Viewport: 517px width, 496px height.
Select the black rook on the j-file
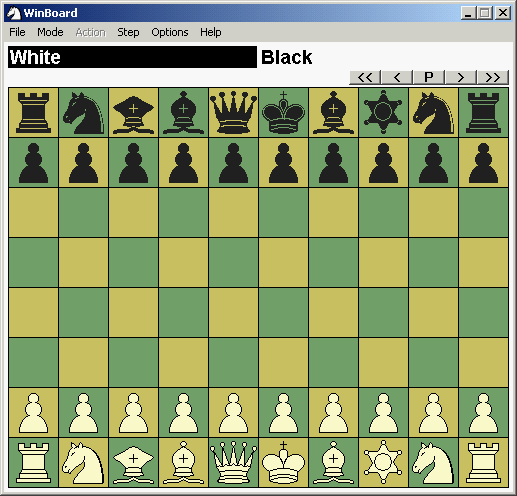[483, 113]
